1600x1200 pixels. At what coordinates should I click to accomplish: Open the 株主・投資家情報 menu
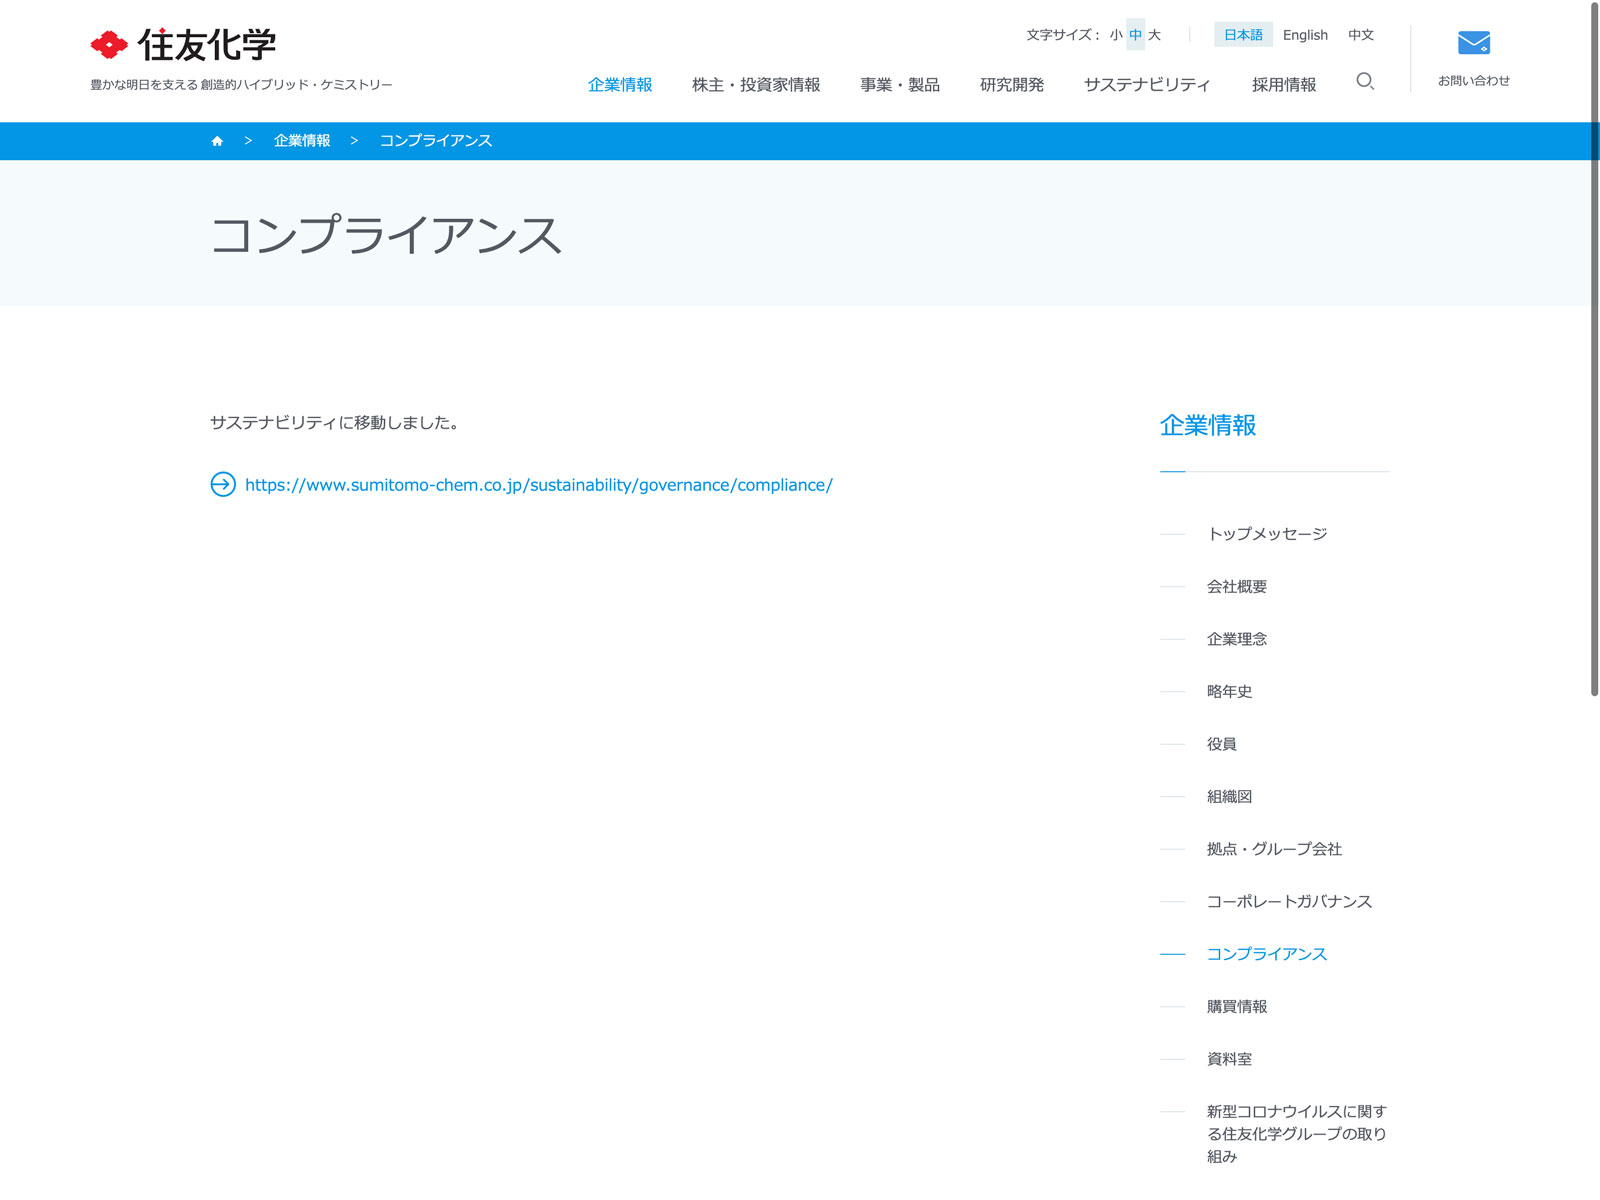pyautogui.click(x=756, y=85)
